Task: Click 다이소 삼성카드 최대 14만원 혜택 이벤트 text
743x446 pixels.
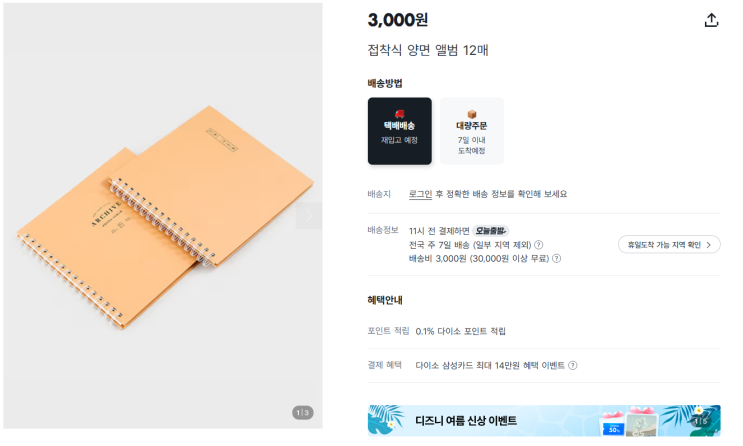Action: click(490, 365)
